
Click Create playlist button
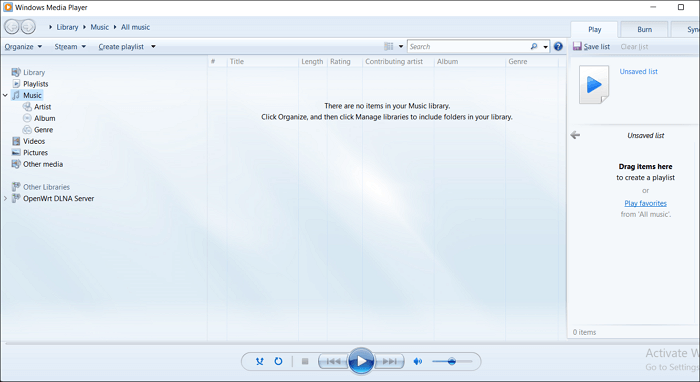point(121,46)
